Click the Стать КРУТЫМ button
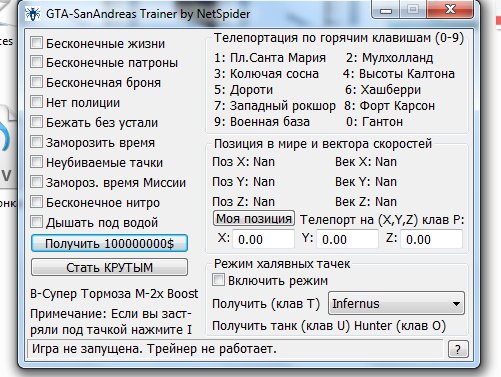This screenshot has width=501, height=377. click(109, 267)
